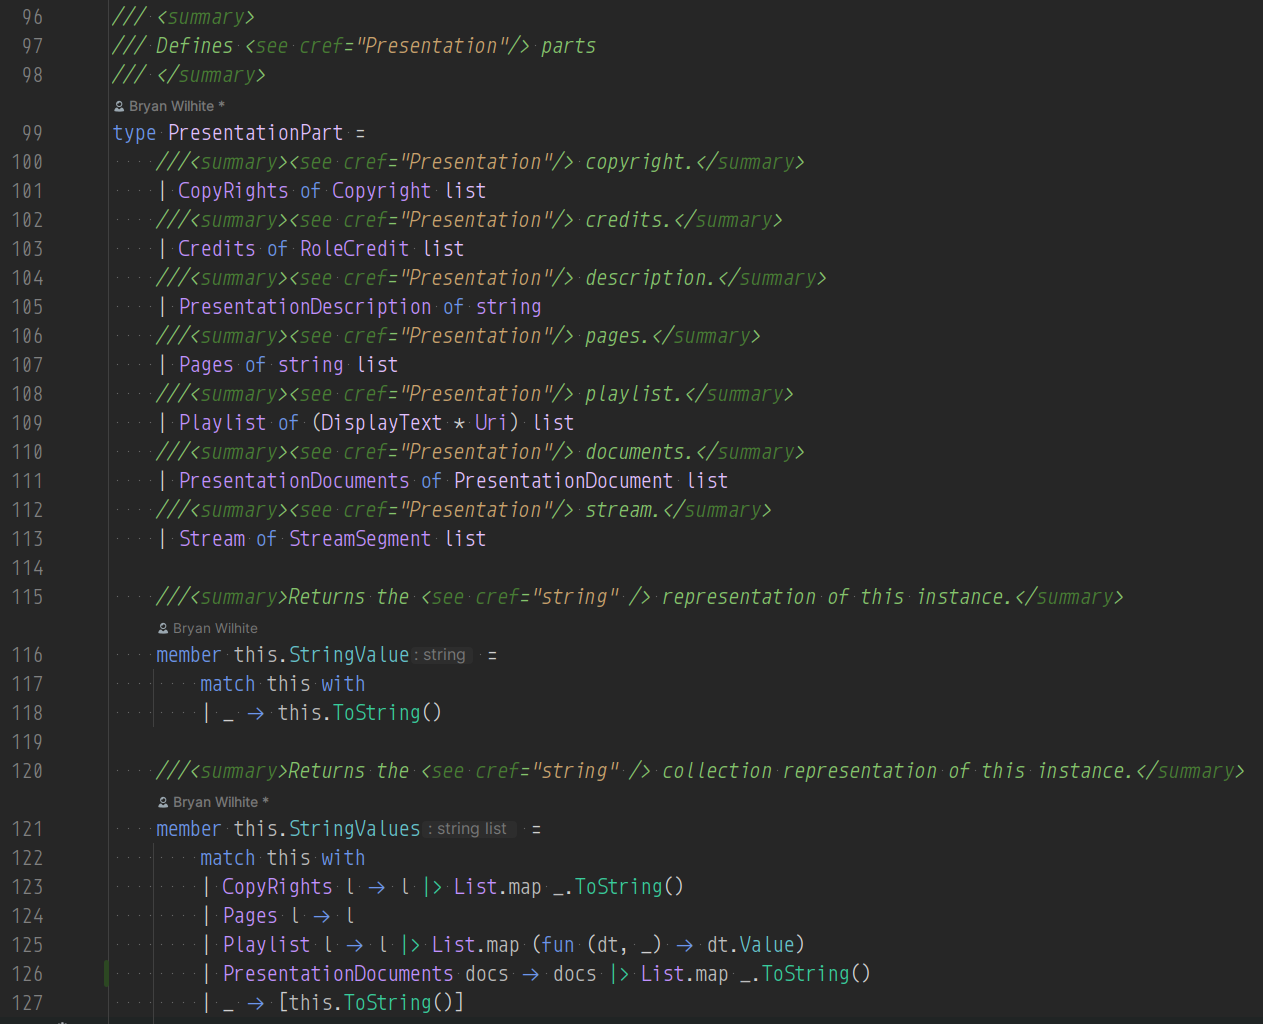
Task: Click line number 127 in the gutter
Action: point(27,1003)
